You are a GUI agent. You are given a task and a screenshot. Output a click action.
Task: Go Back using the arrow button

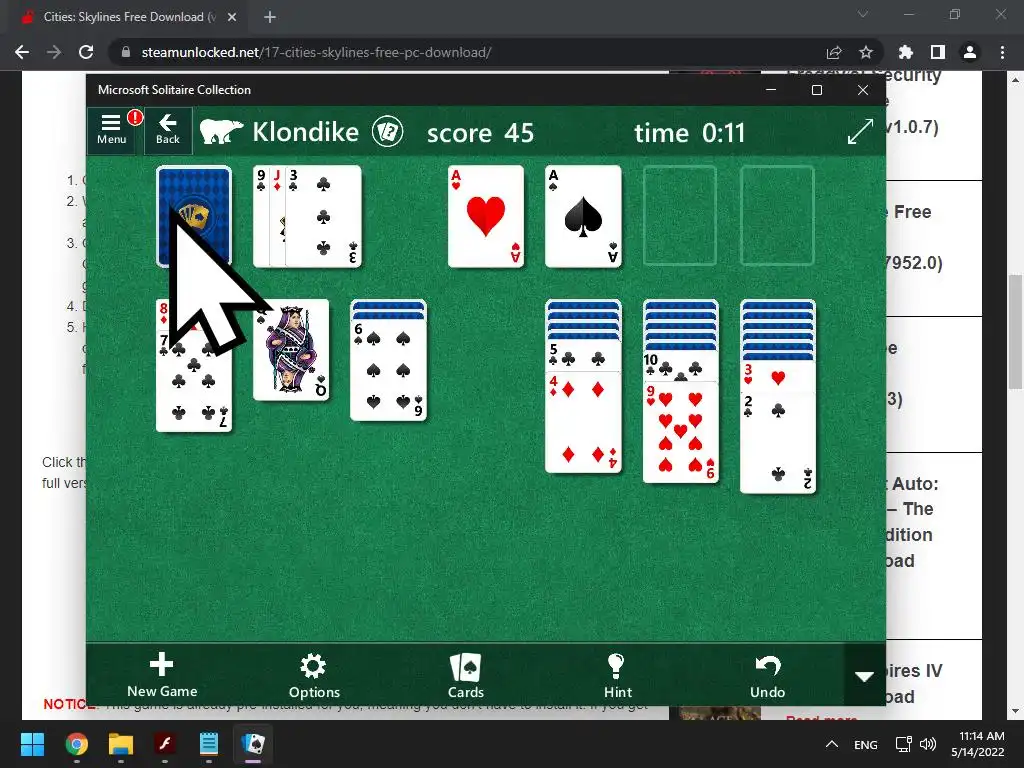[168, 129]
